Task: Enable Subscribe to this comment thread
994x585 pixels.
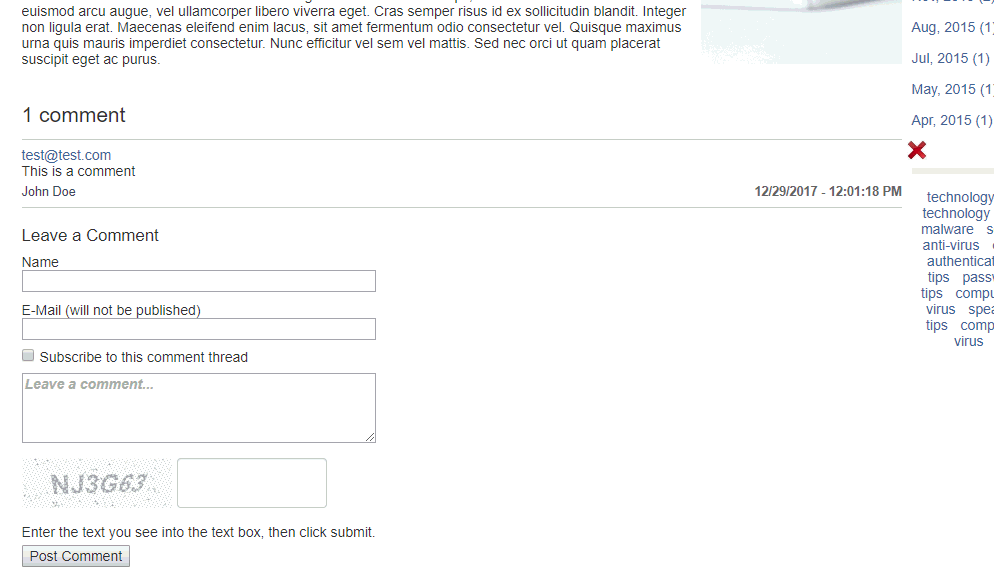Action: [x=29, y=356]
